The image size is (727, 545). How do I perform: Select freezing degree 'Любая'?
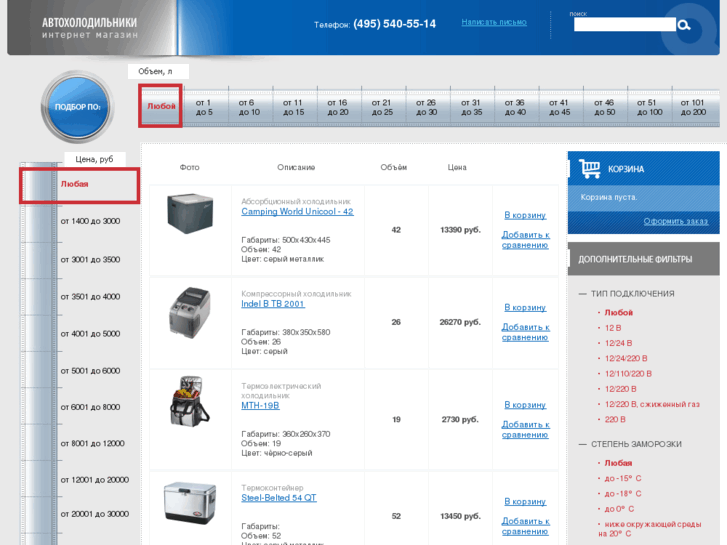[x=618, y=463]
